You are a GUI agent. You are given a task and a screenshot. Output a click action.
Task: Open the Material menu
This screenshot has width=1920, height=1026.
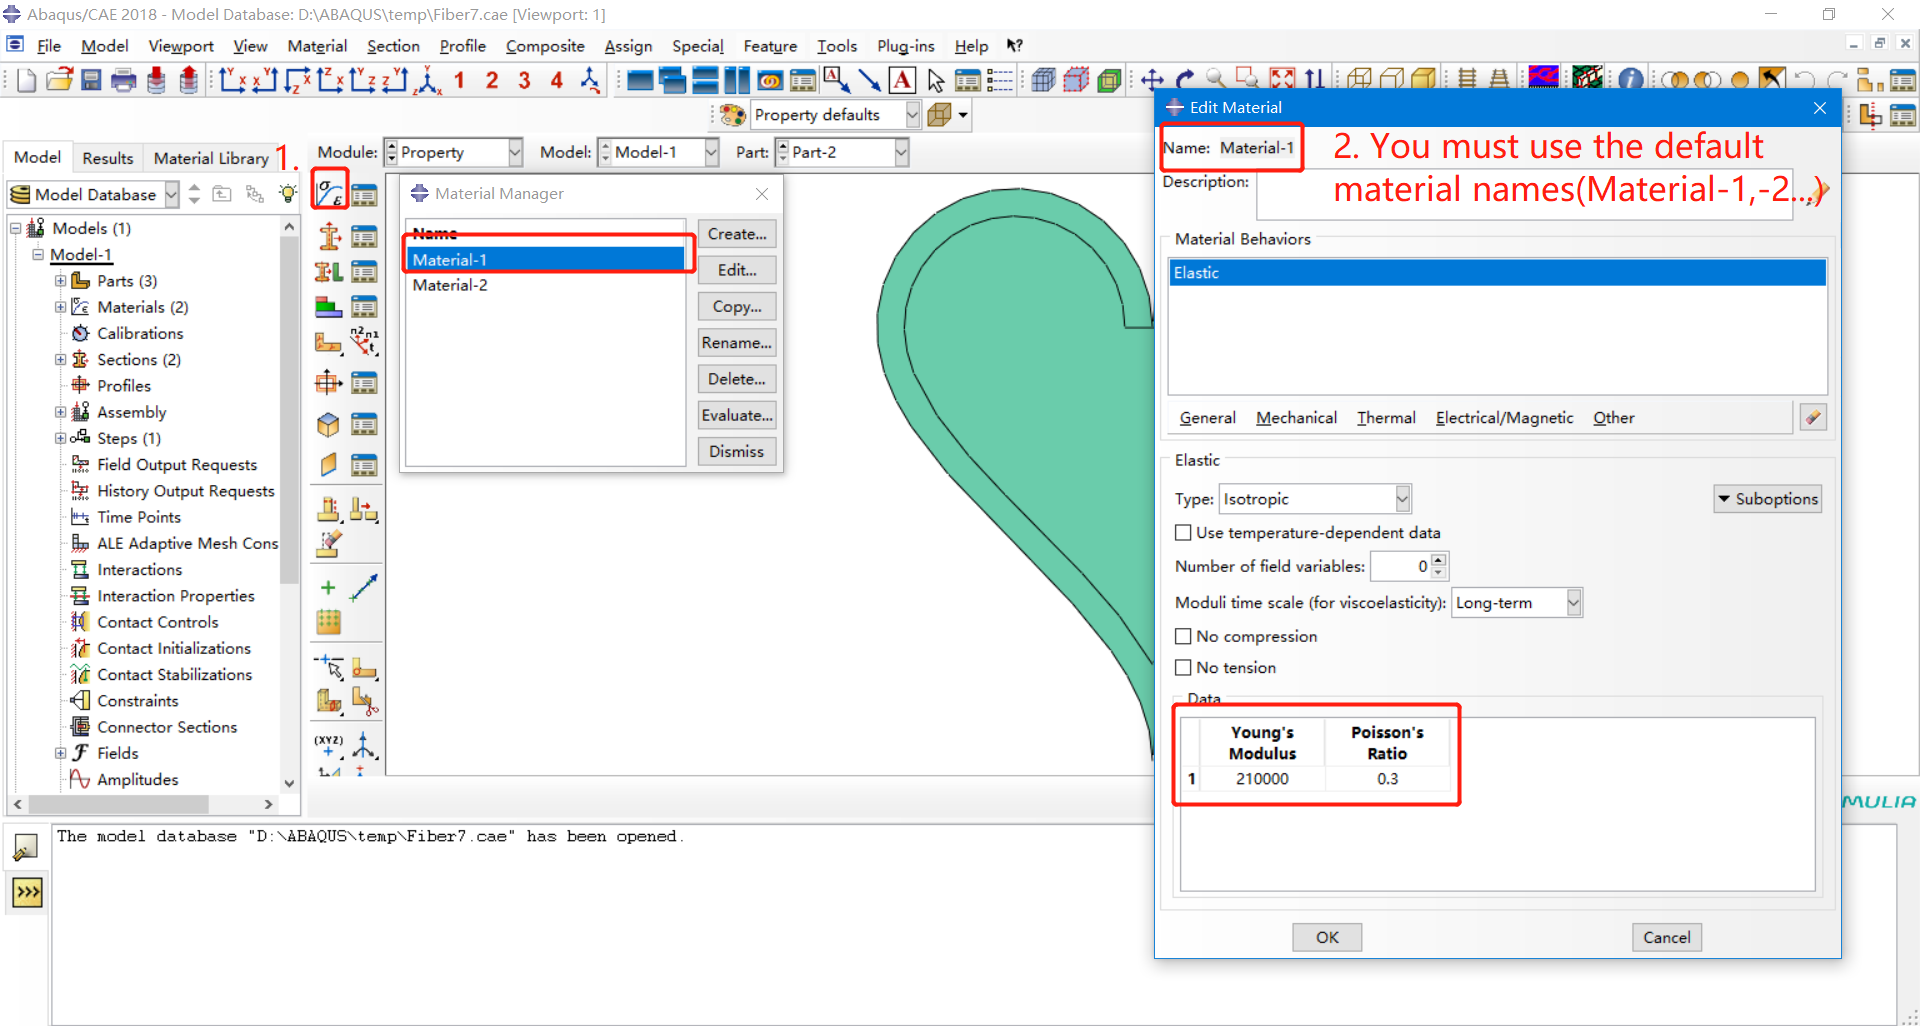317,46
